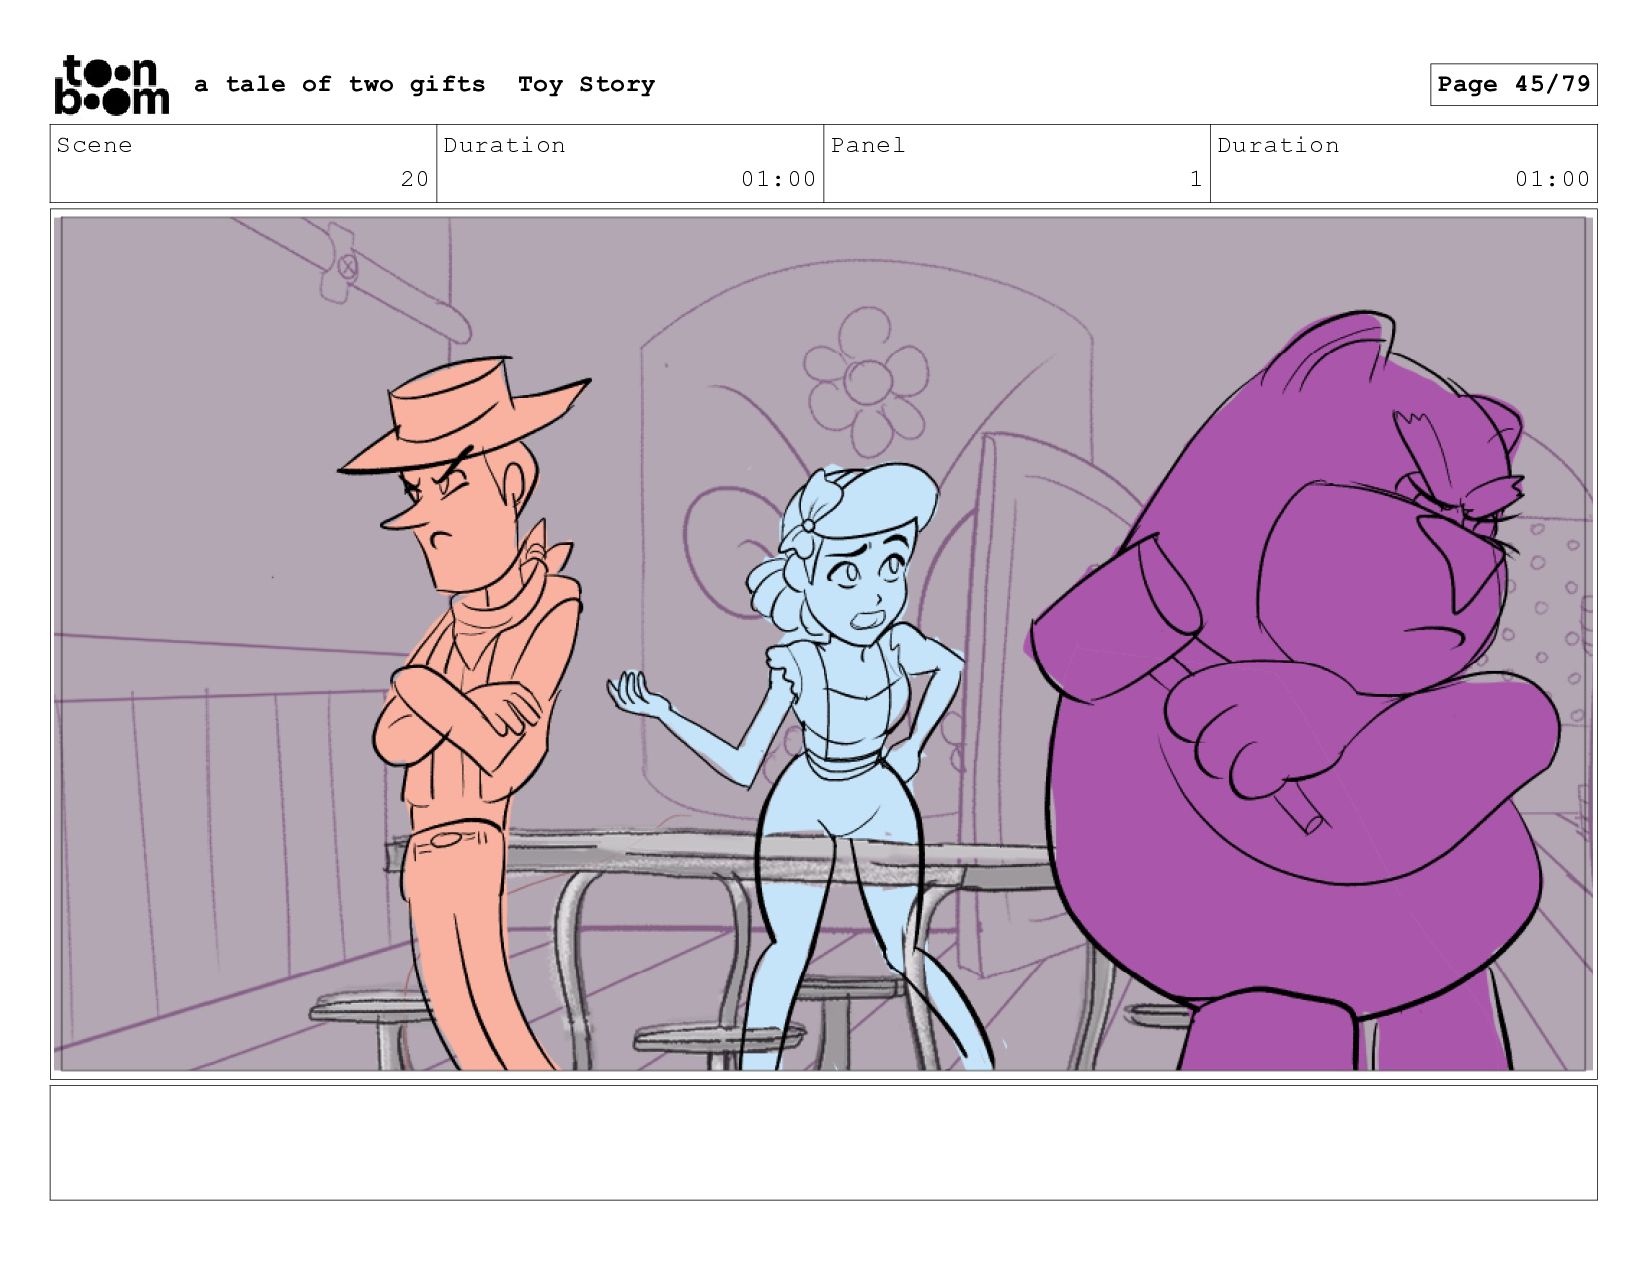Click the 'Scene' label
The image size is (1650, 1275).
tap(94, 145)
